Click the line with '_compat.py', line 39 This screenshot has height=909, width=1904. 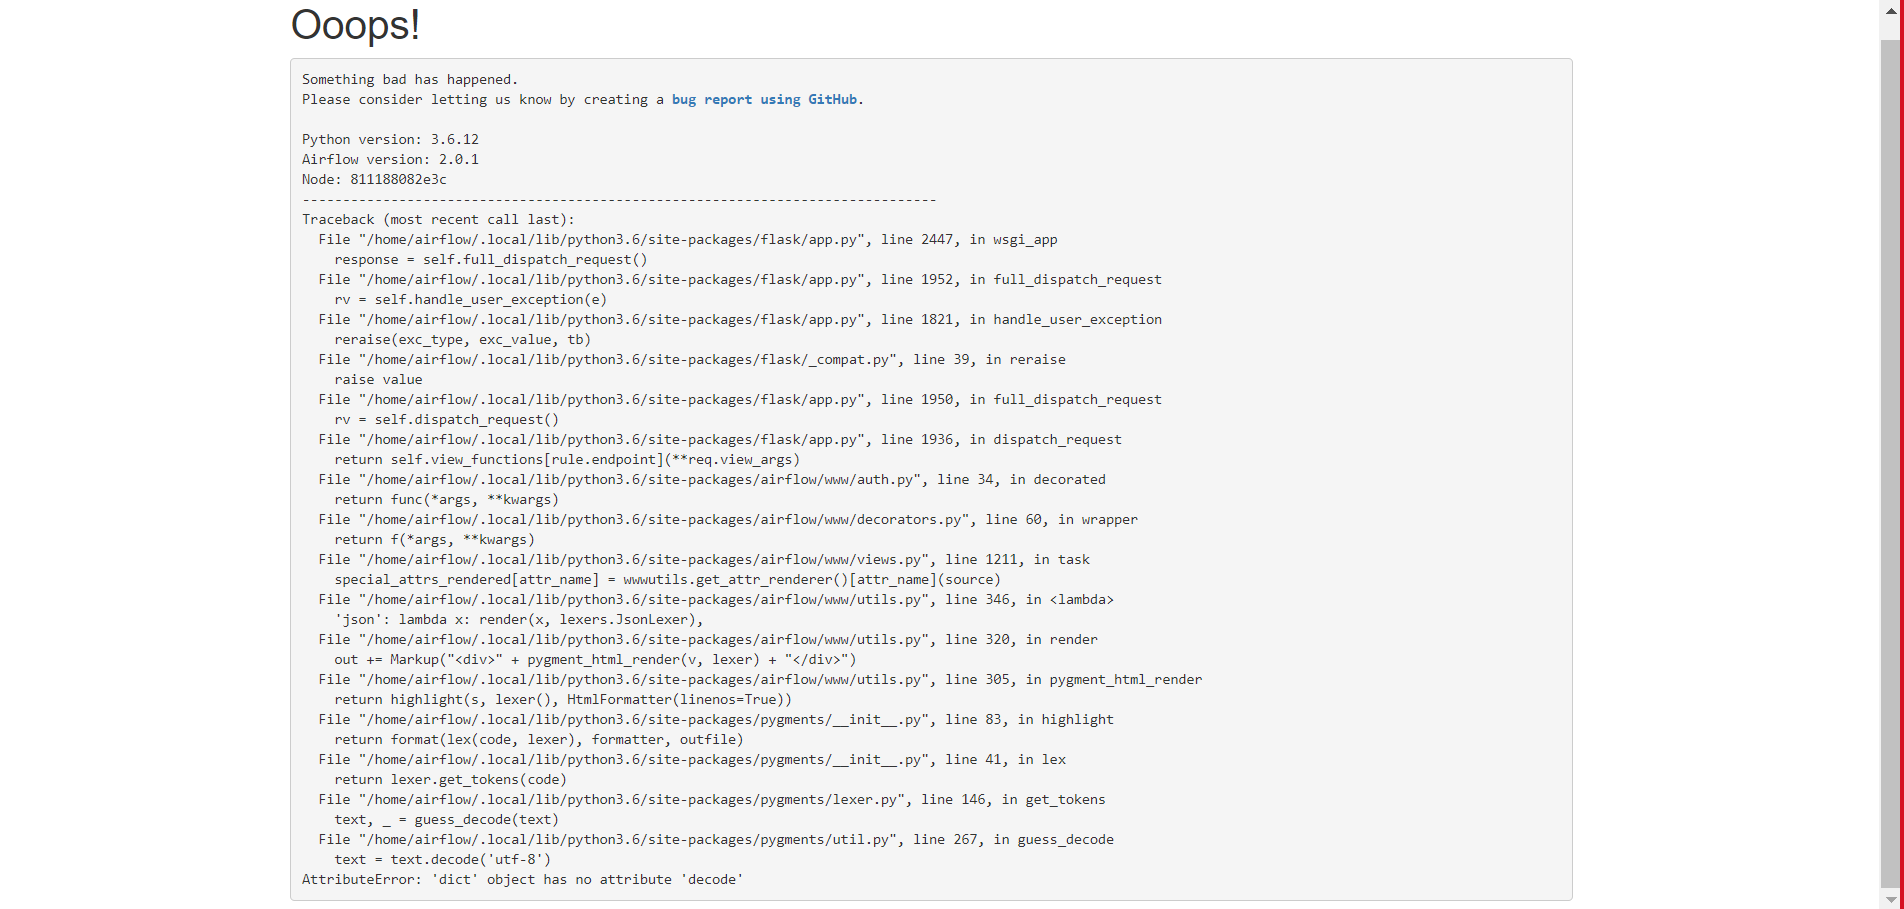(x=692, y=359)
